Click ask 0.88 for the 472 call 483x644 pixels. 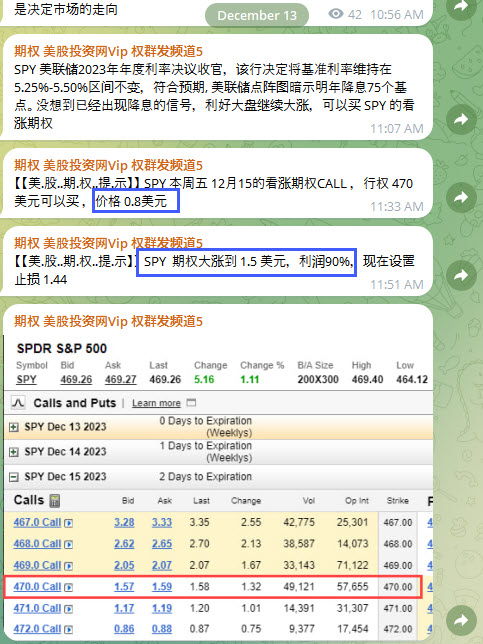point(162,629)
